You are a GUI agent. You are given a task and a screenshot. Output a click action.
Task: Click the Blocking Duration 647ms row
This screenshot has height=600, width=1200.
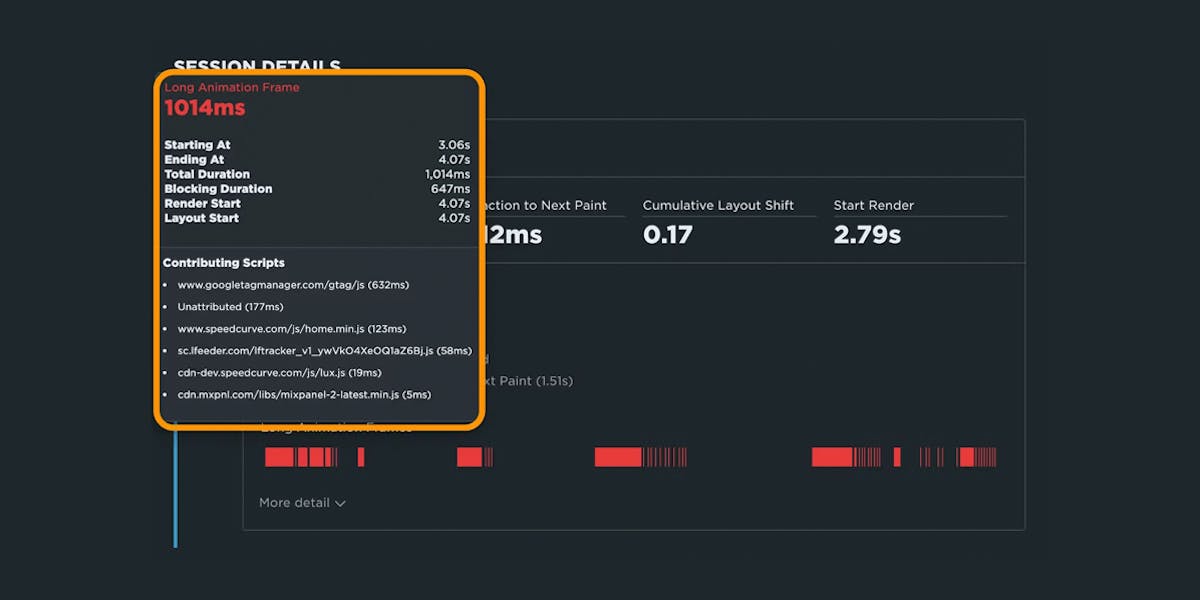316,189
